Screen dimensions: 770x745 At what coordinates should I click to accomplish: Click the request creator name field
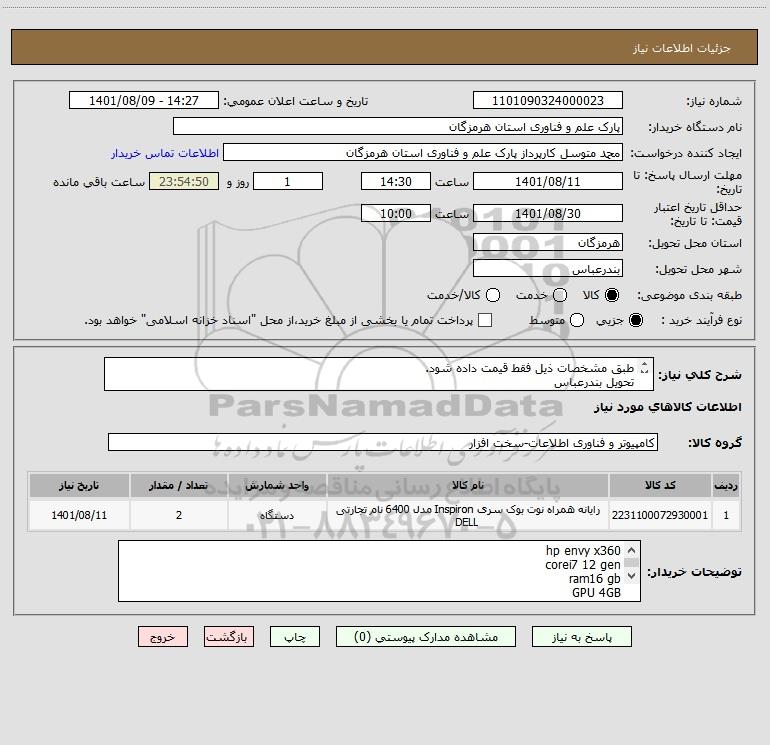click(423, 153)
